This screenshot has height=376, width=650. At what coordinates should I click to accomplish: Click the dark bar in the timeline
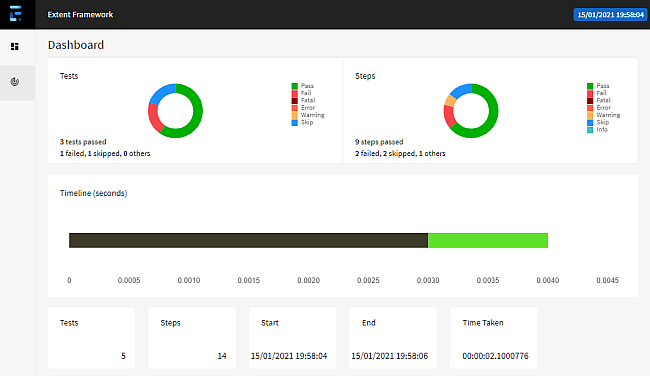coord(248,240)
